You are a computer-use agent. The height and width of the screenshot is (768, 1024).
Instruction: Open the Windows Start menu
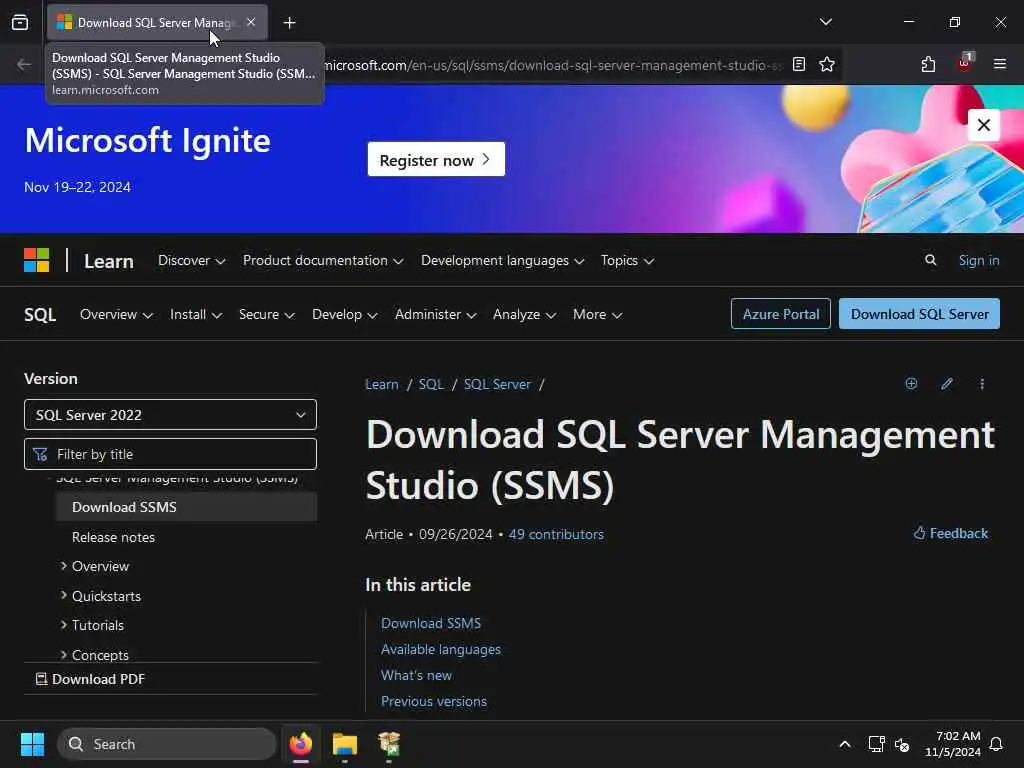[32, 744]
